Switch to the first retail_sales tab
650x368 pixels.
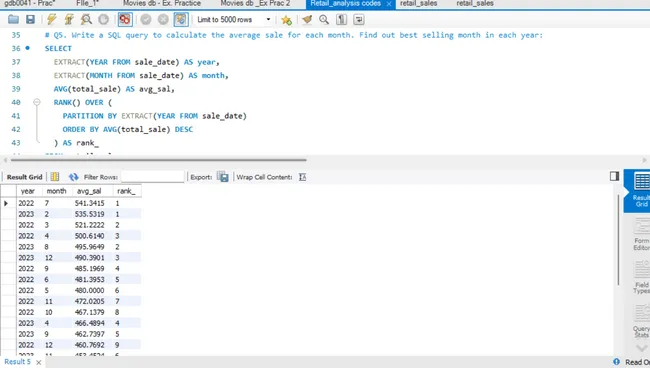coord(418,3)
